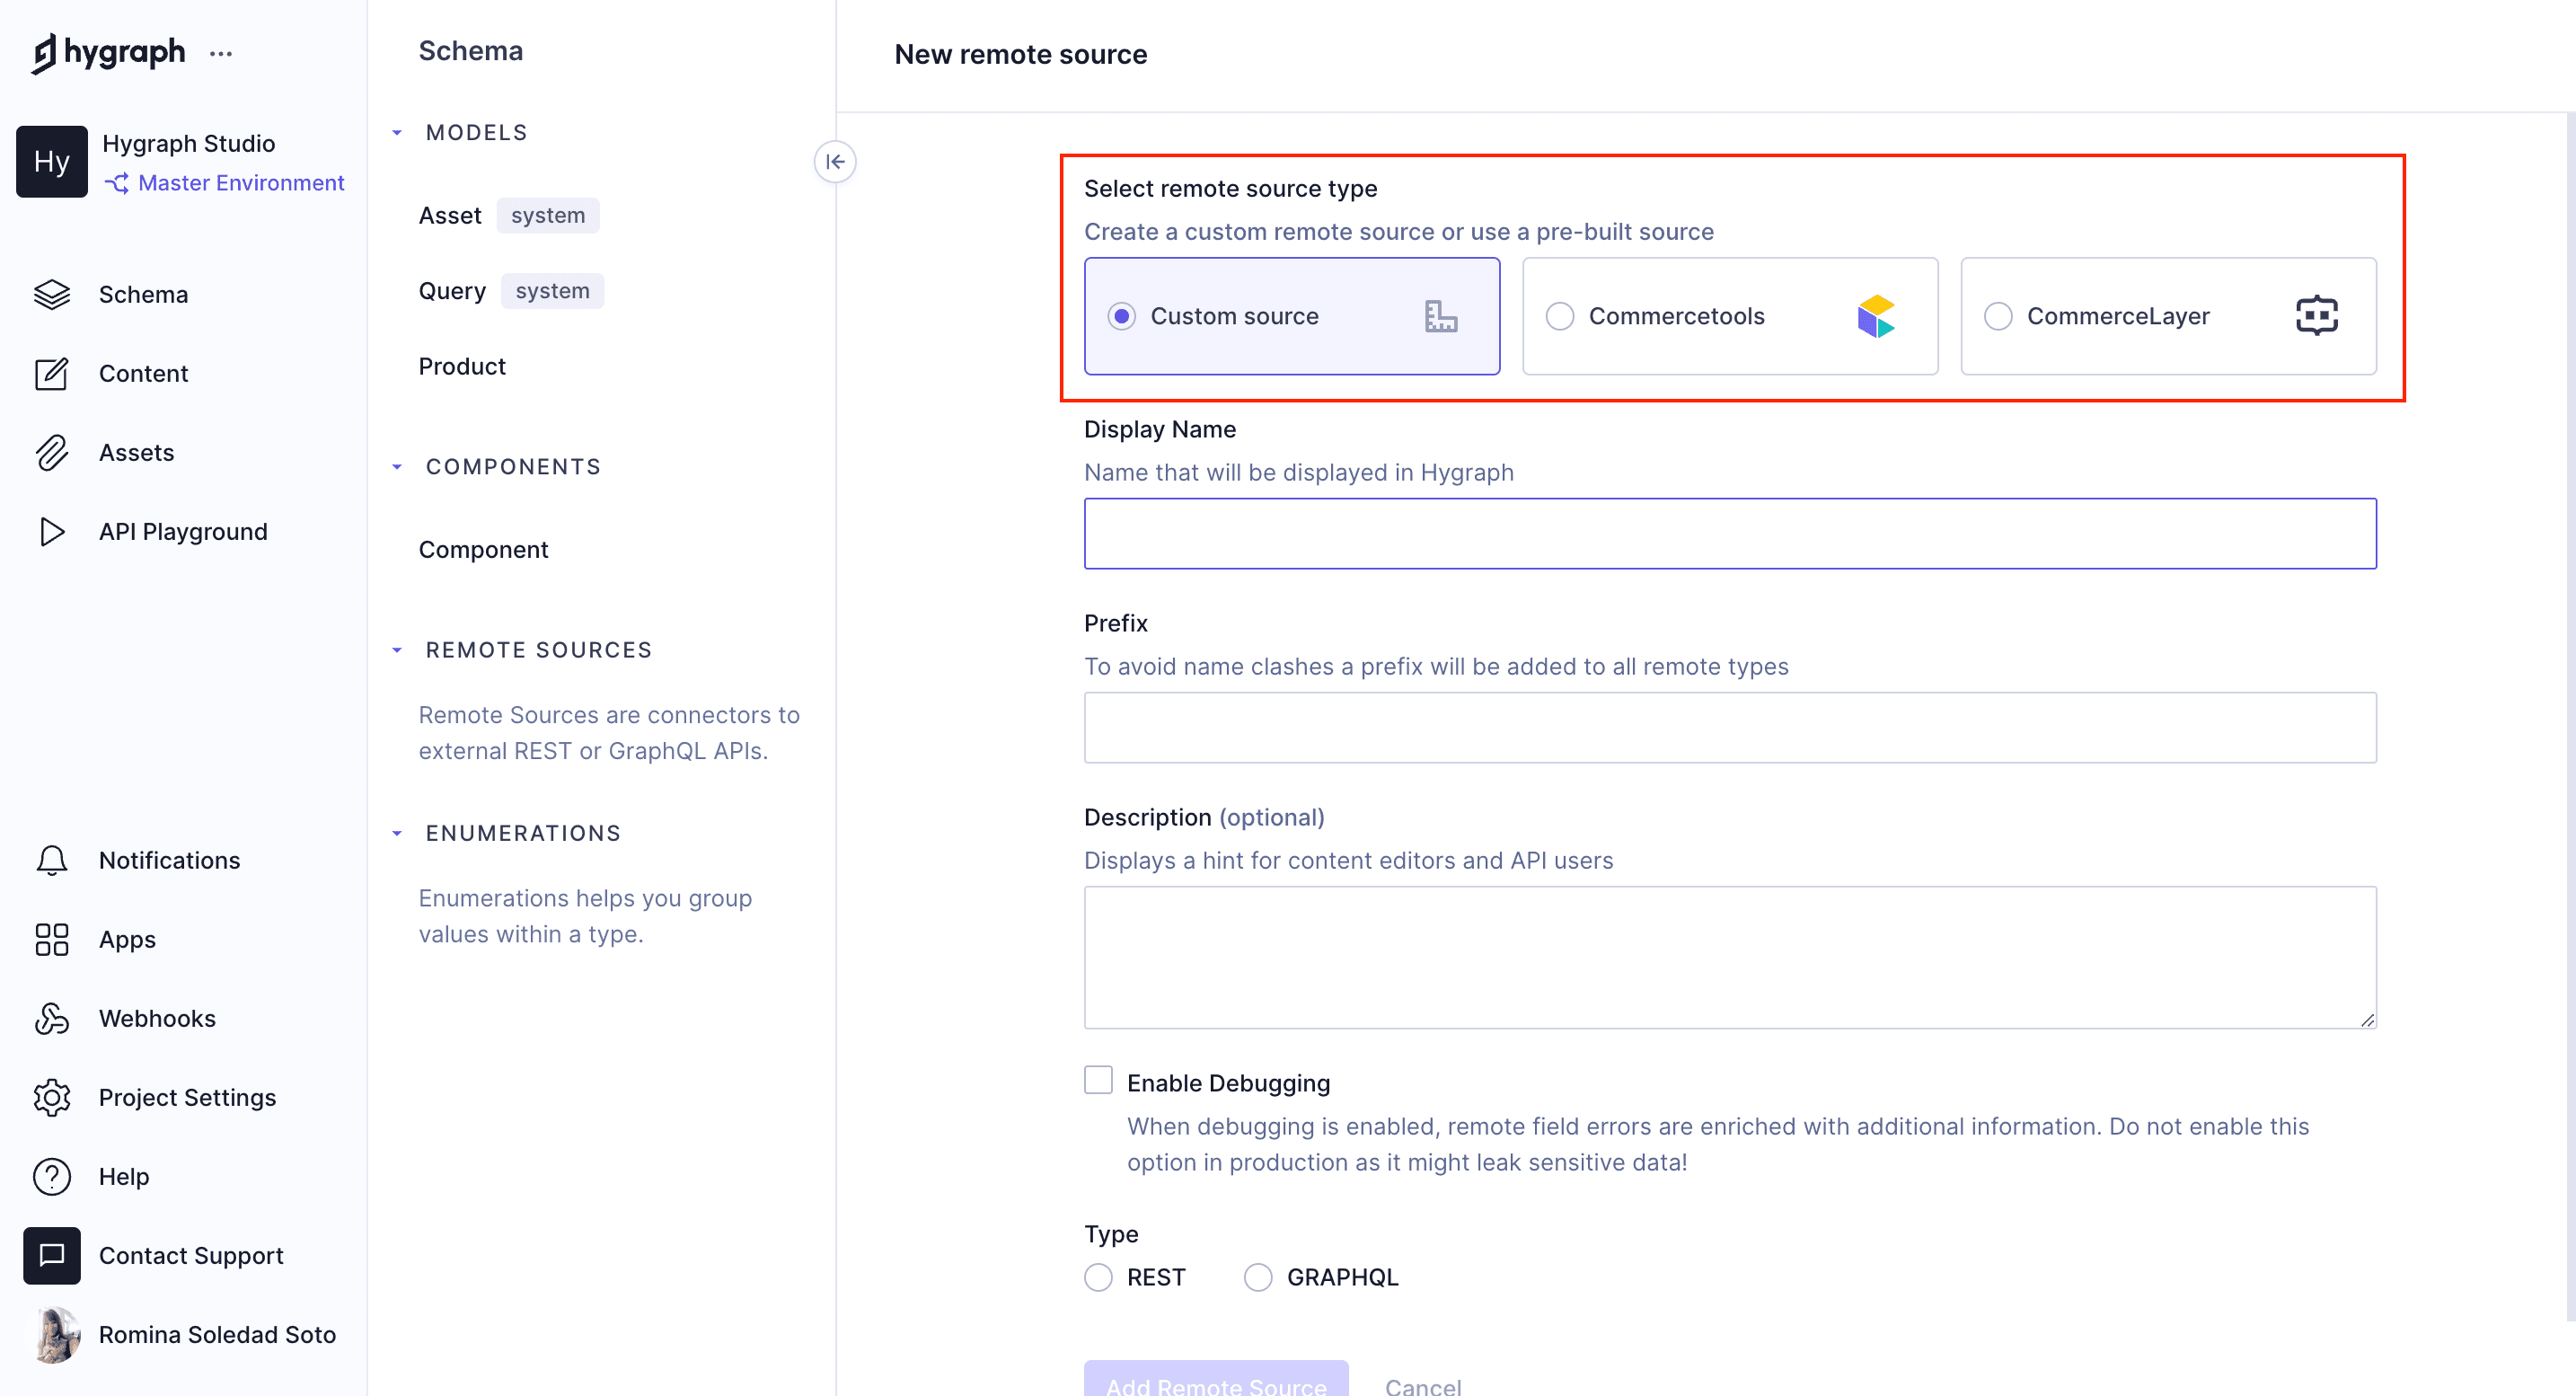The width and height of the screenshot is (2576, 1396).
Task: Collapse the REMOTE SOURCES section
Action: point(398,650)
